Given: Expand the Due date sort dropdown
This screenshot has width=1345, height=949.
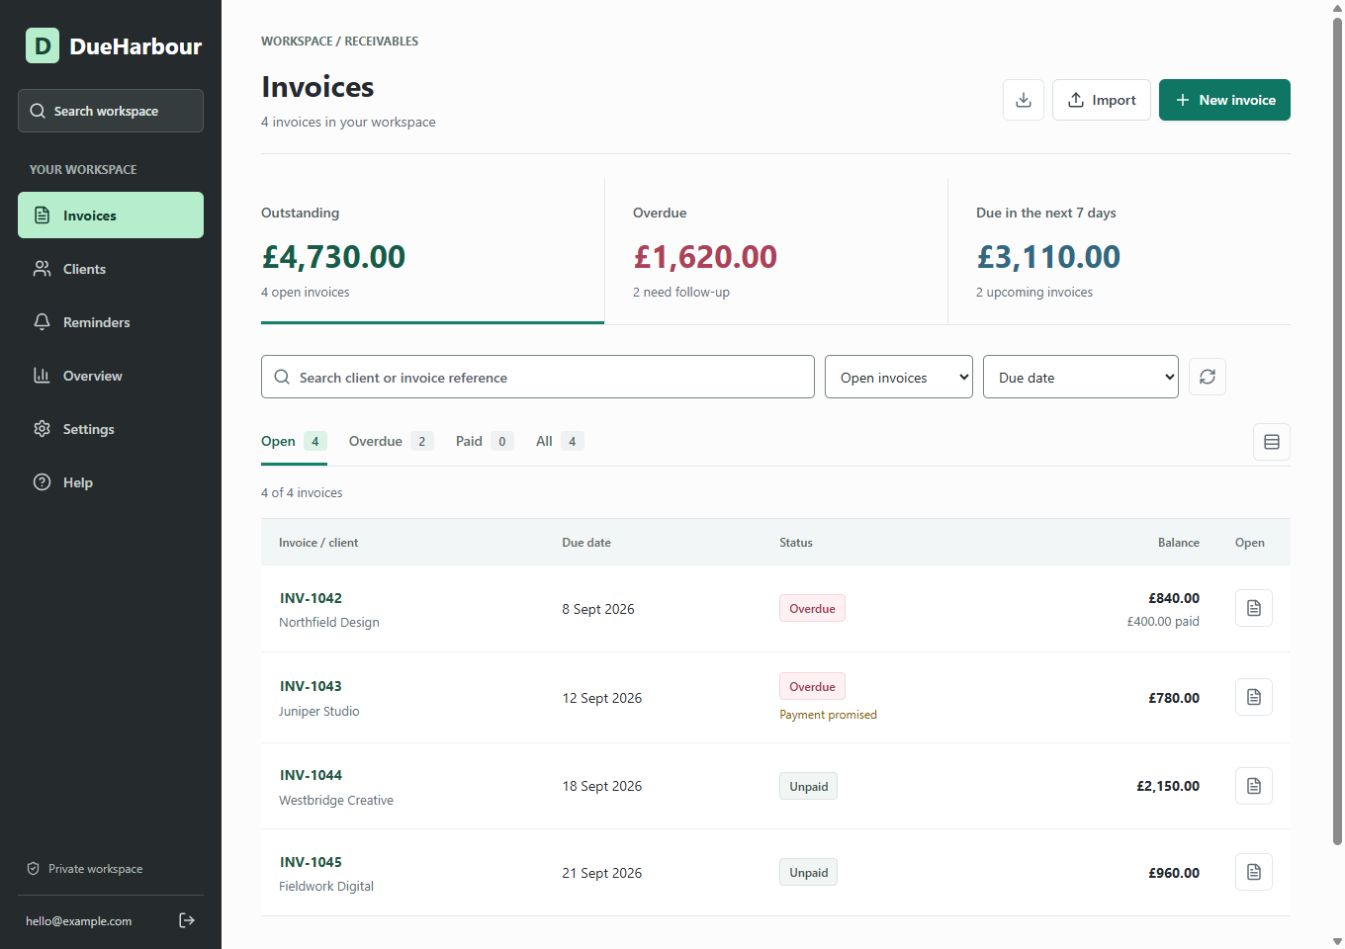Looking at the screenshot, I should (x=1080, y=377).
